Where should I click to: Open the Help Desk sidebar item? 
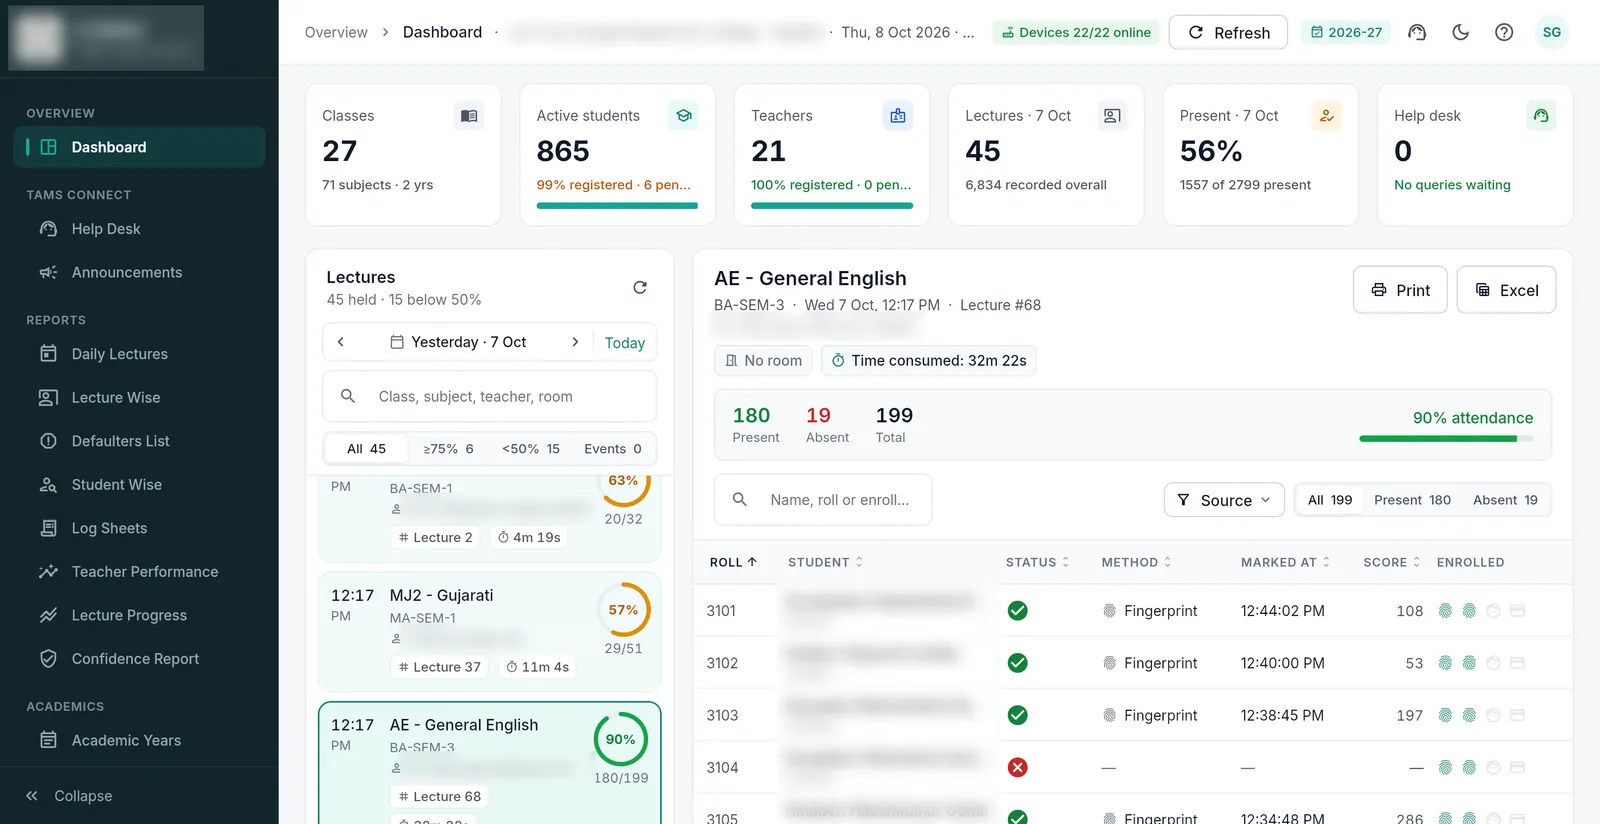(x=139, y=229)
